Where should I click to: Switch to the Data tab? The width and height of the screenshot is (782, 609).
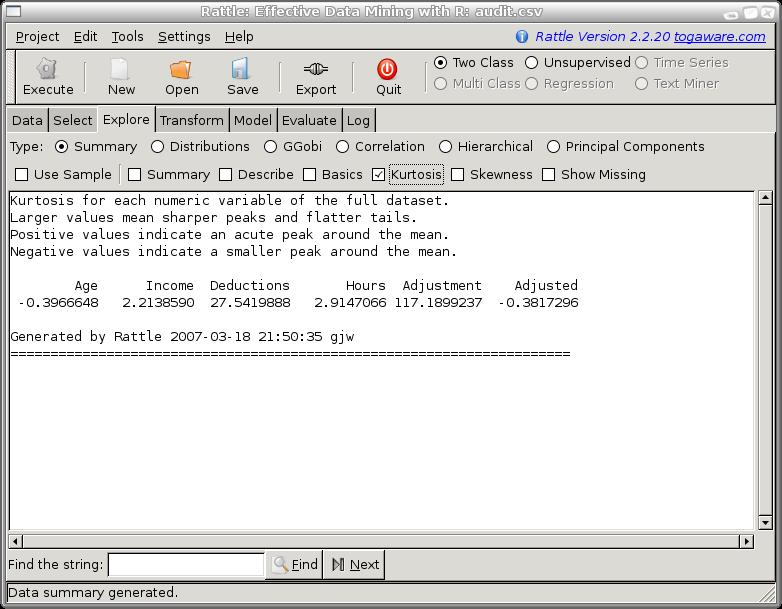point(27,120)
